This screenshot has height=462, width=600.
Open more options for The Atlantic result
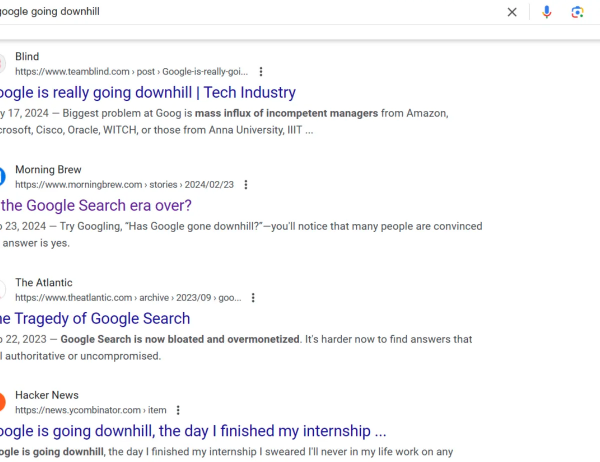coord(253,298)
